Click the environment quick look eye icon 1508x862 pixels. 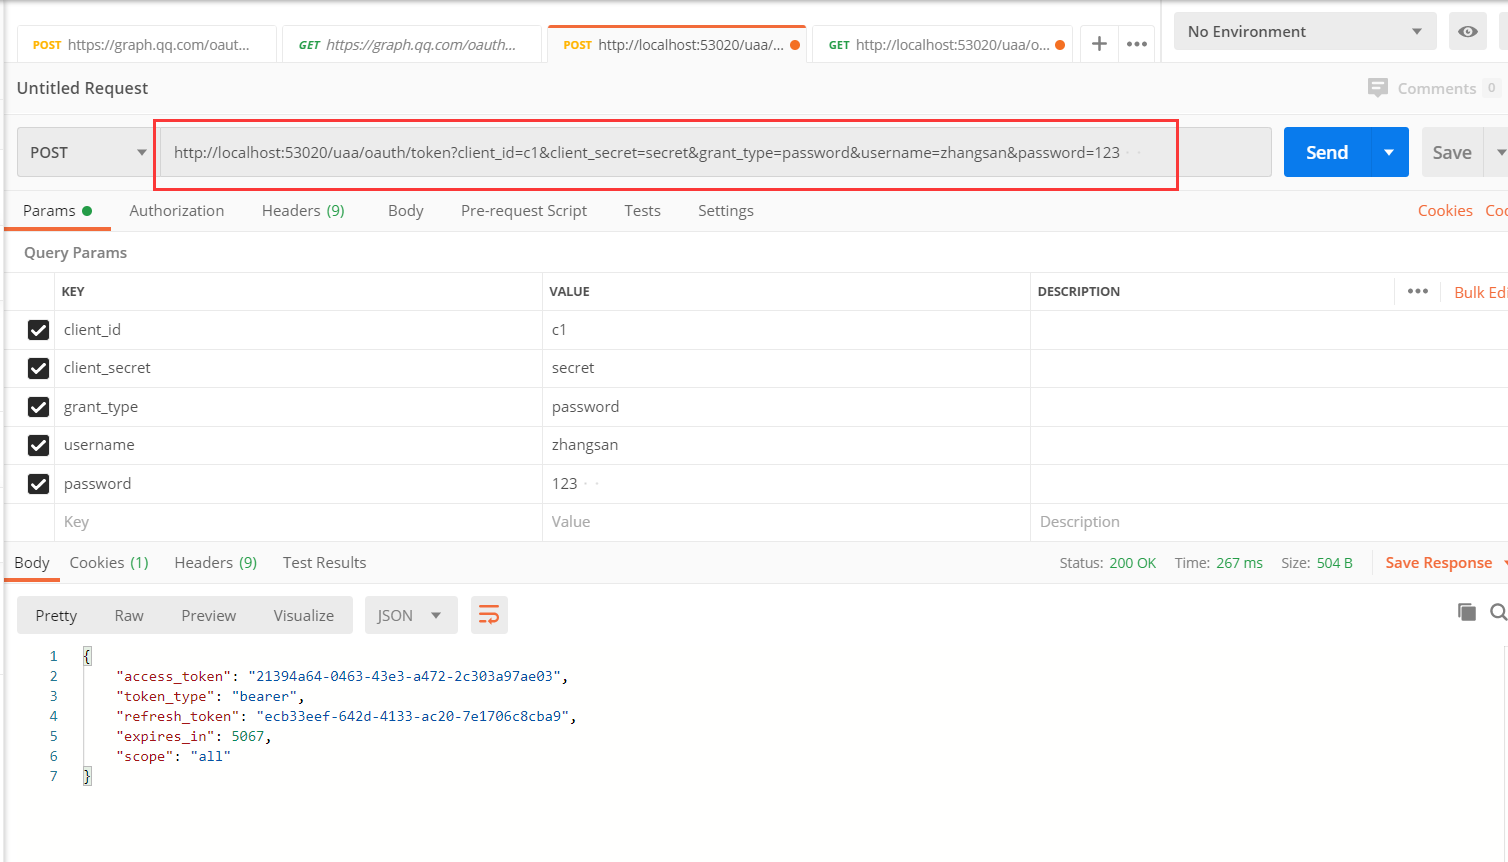coord(1467,32)
